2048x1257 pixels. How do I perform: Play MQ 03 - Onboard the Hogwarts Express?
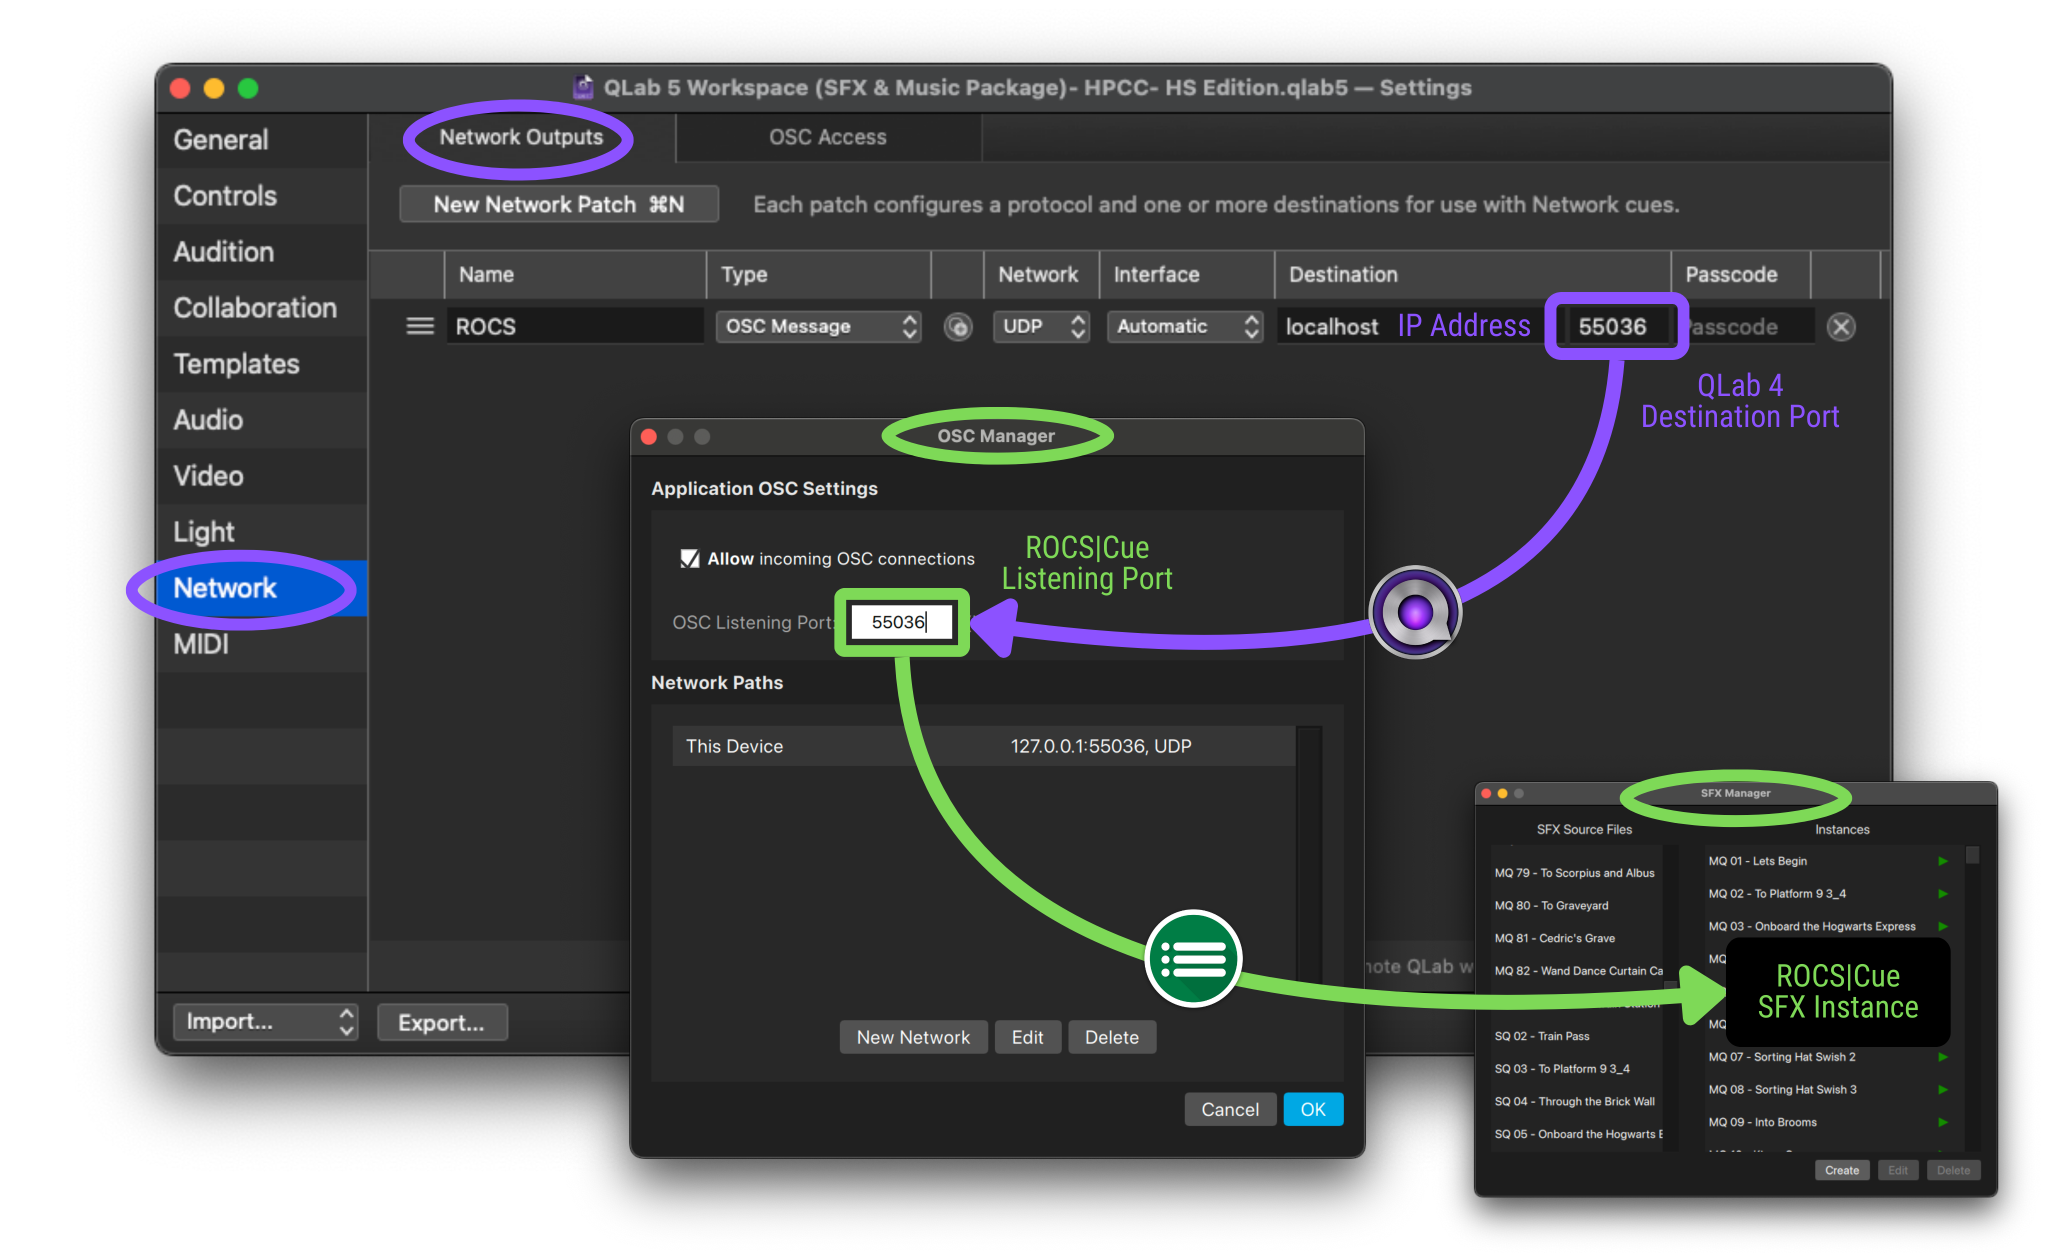coord(1944,926)
